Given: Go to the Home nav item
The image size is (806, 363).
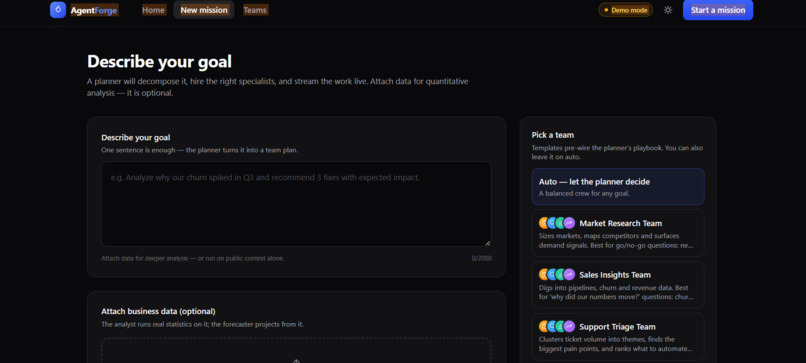Looking at the screenshot, I should [153, 10].
